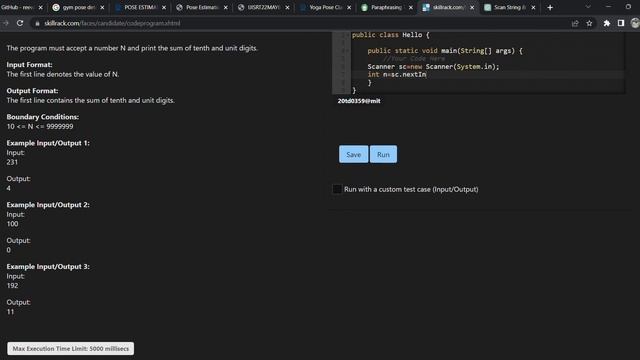Close the skillrack.com tab
Image resolution: width=640 pixels, height=360 pixels.
click(x=472, y=7)
